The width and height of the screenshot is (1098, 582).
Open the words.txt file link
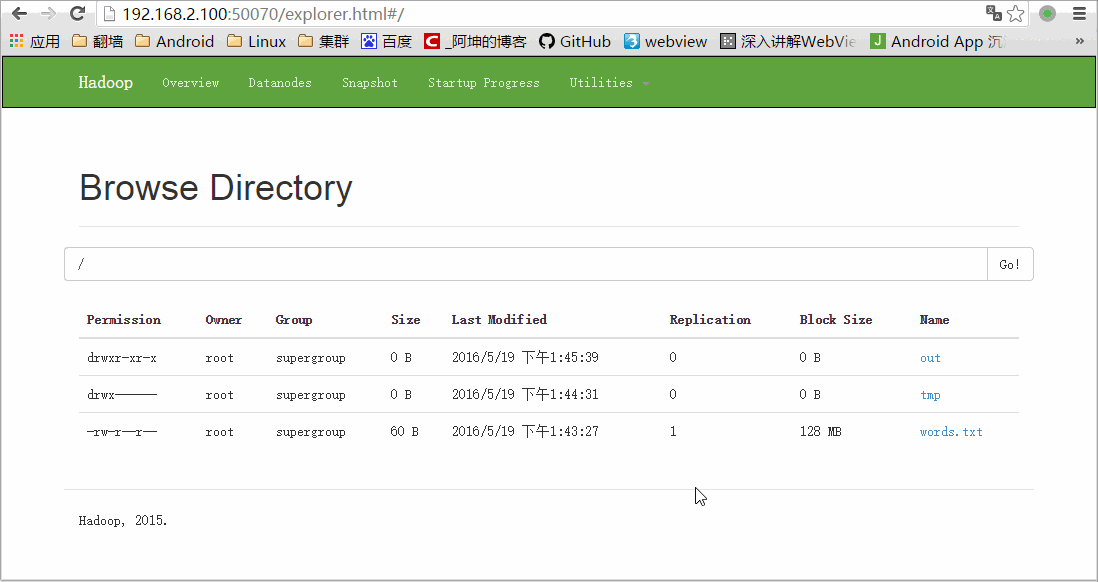pos(950,431)
